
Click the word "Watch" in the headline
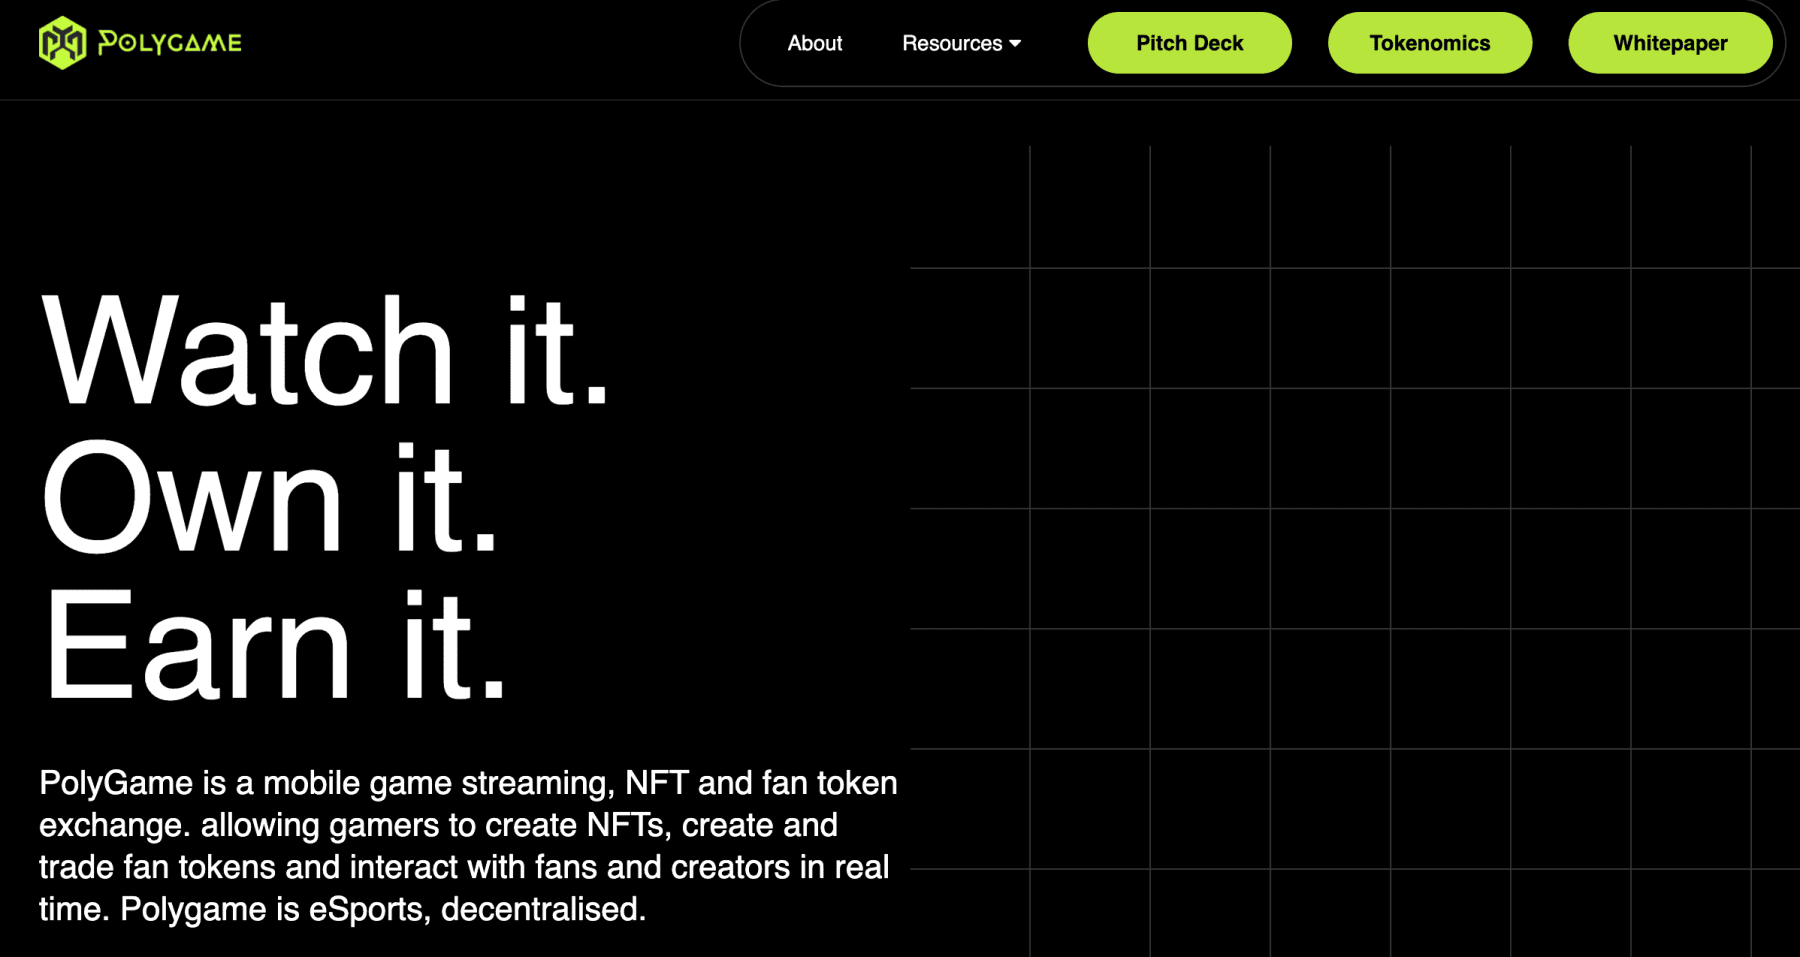[x=248, y=350]
